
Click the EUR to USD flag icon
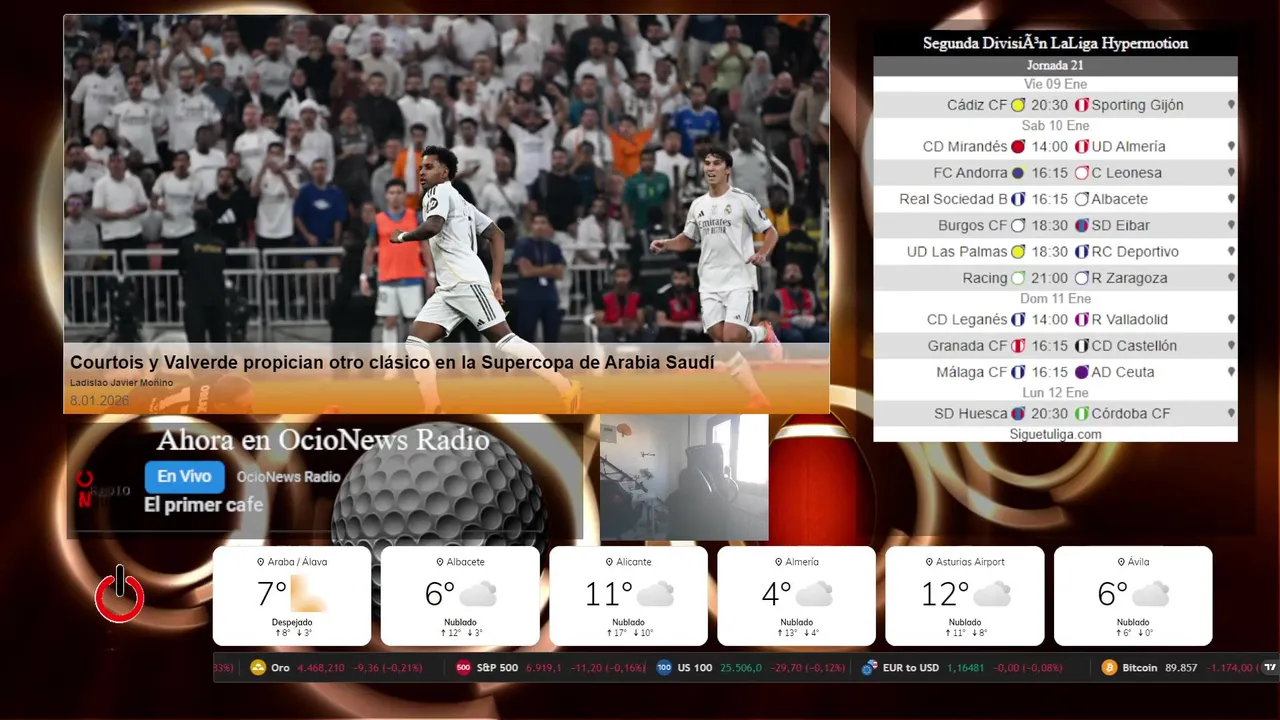pyautogui.click(x=869, y=668)
